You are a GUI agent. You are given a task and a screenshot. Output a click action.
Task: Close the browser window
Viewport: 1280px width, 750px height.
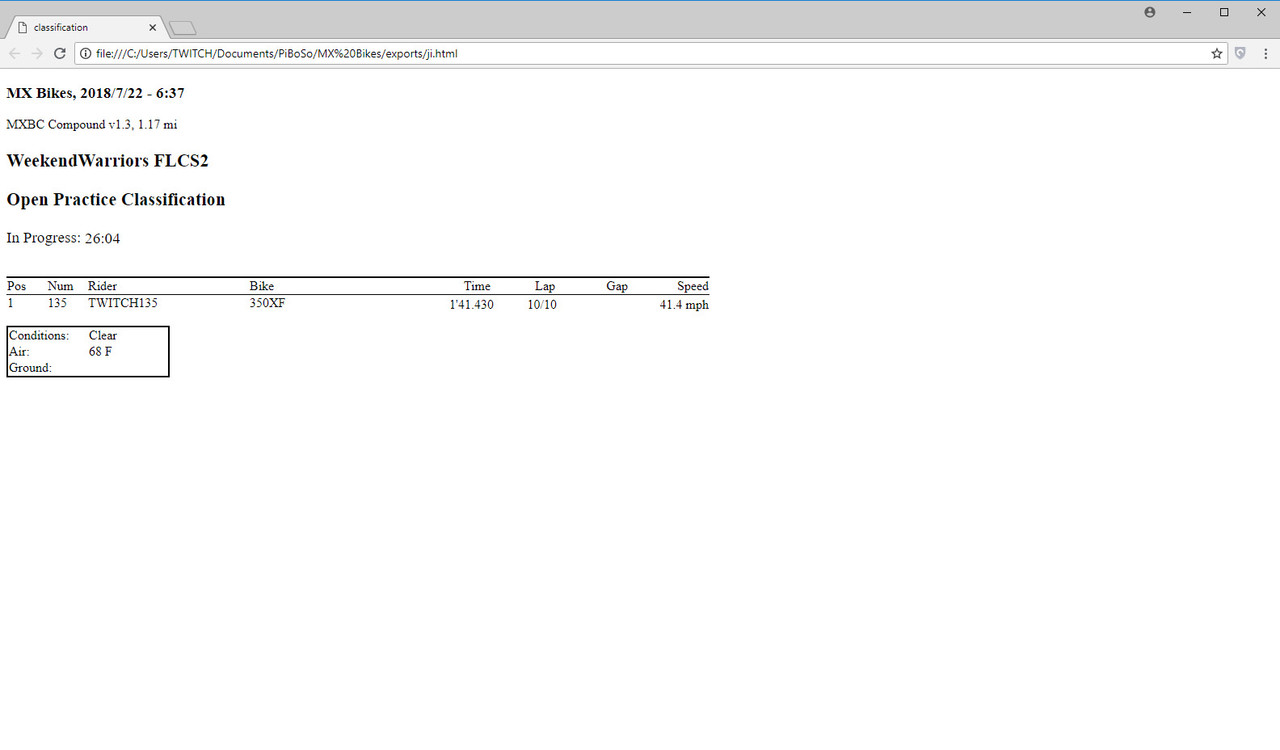[x=1261, y=12]
